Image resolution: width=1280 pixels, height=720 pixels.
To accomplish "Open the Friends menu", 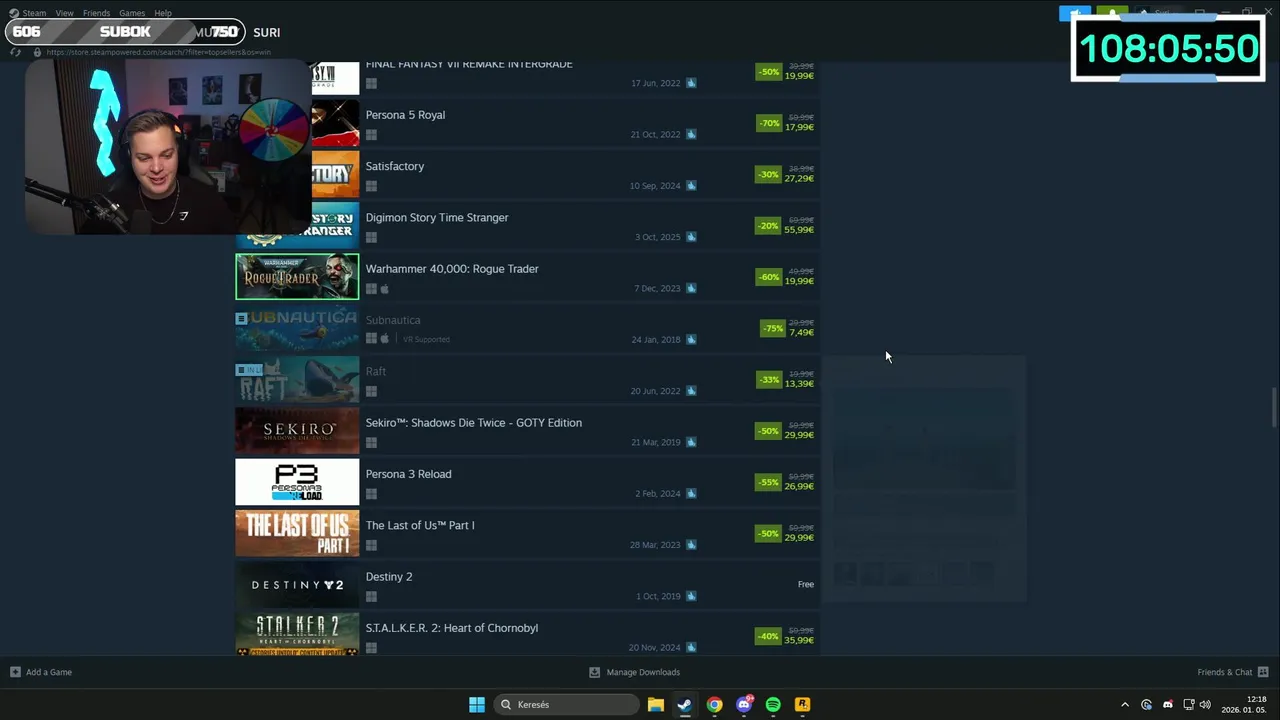I will coord(96,13).
